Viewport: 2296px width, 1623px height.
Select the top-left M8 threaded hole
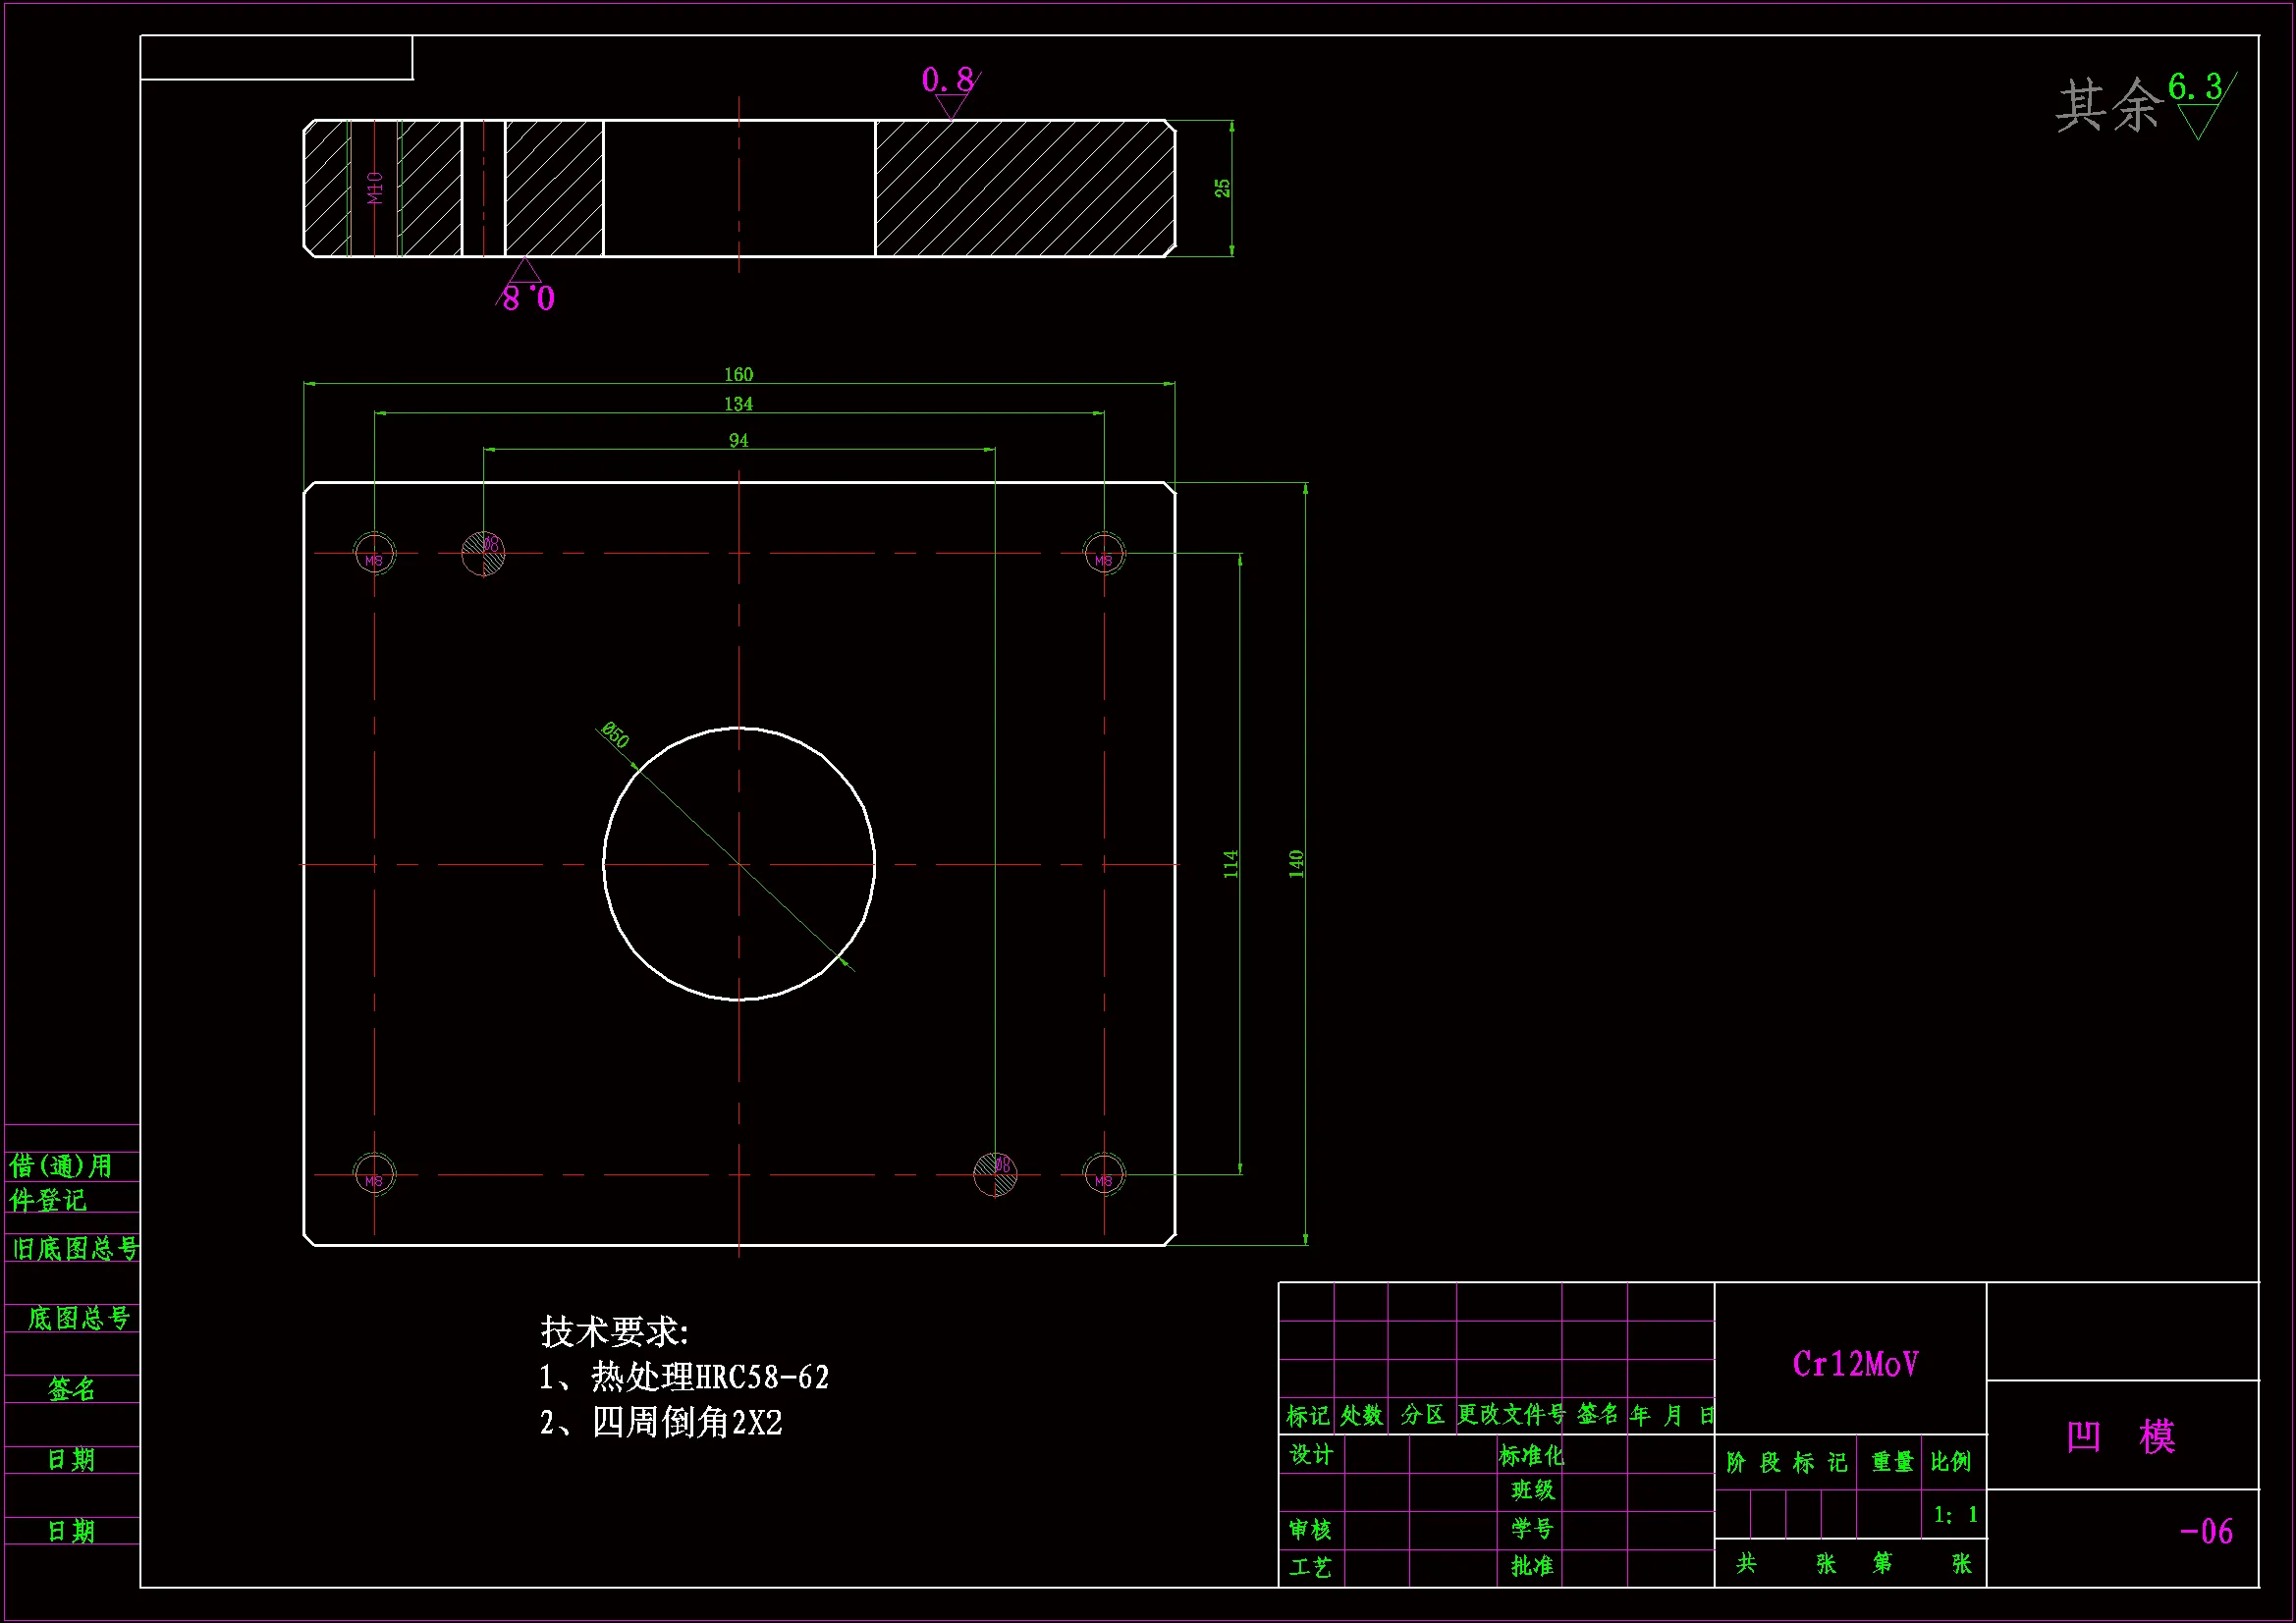[374, 553]
